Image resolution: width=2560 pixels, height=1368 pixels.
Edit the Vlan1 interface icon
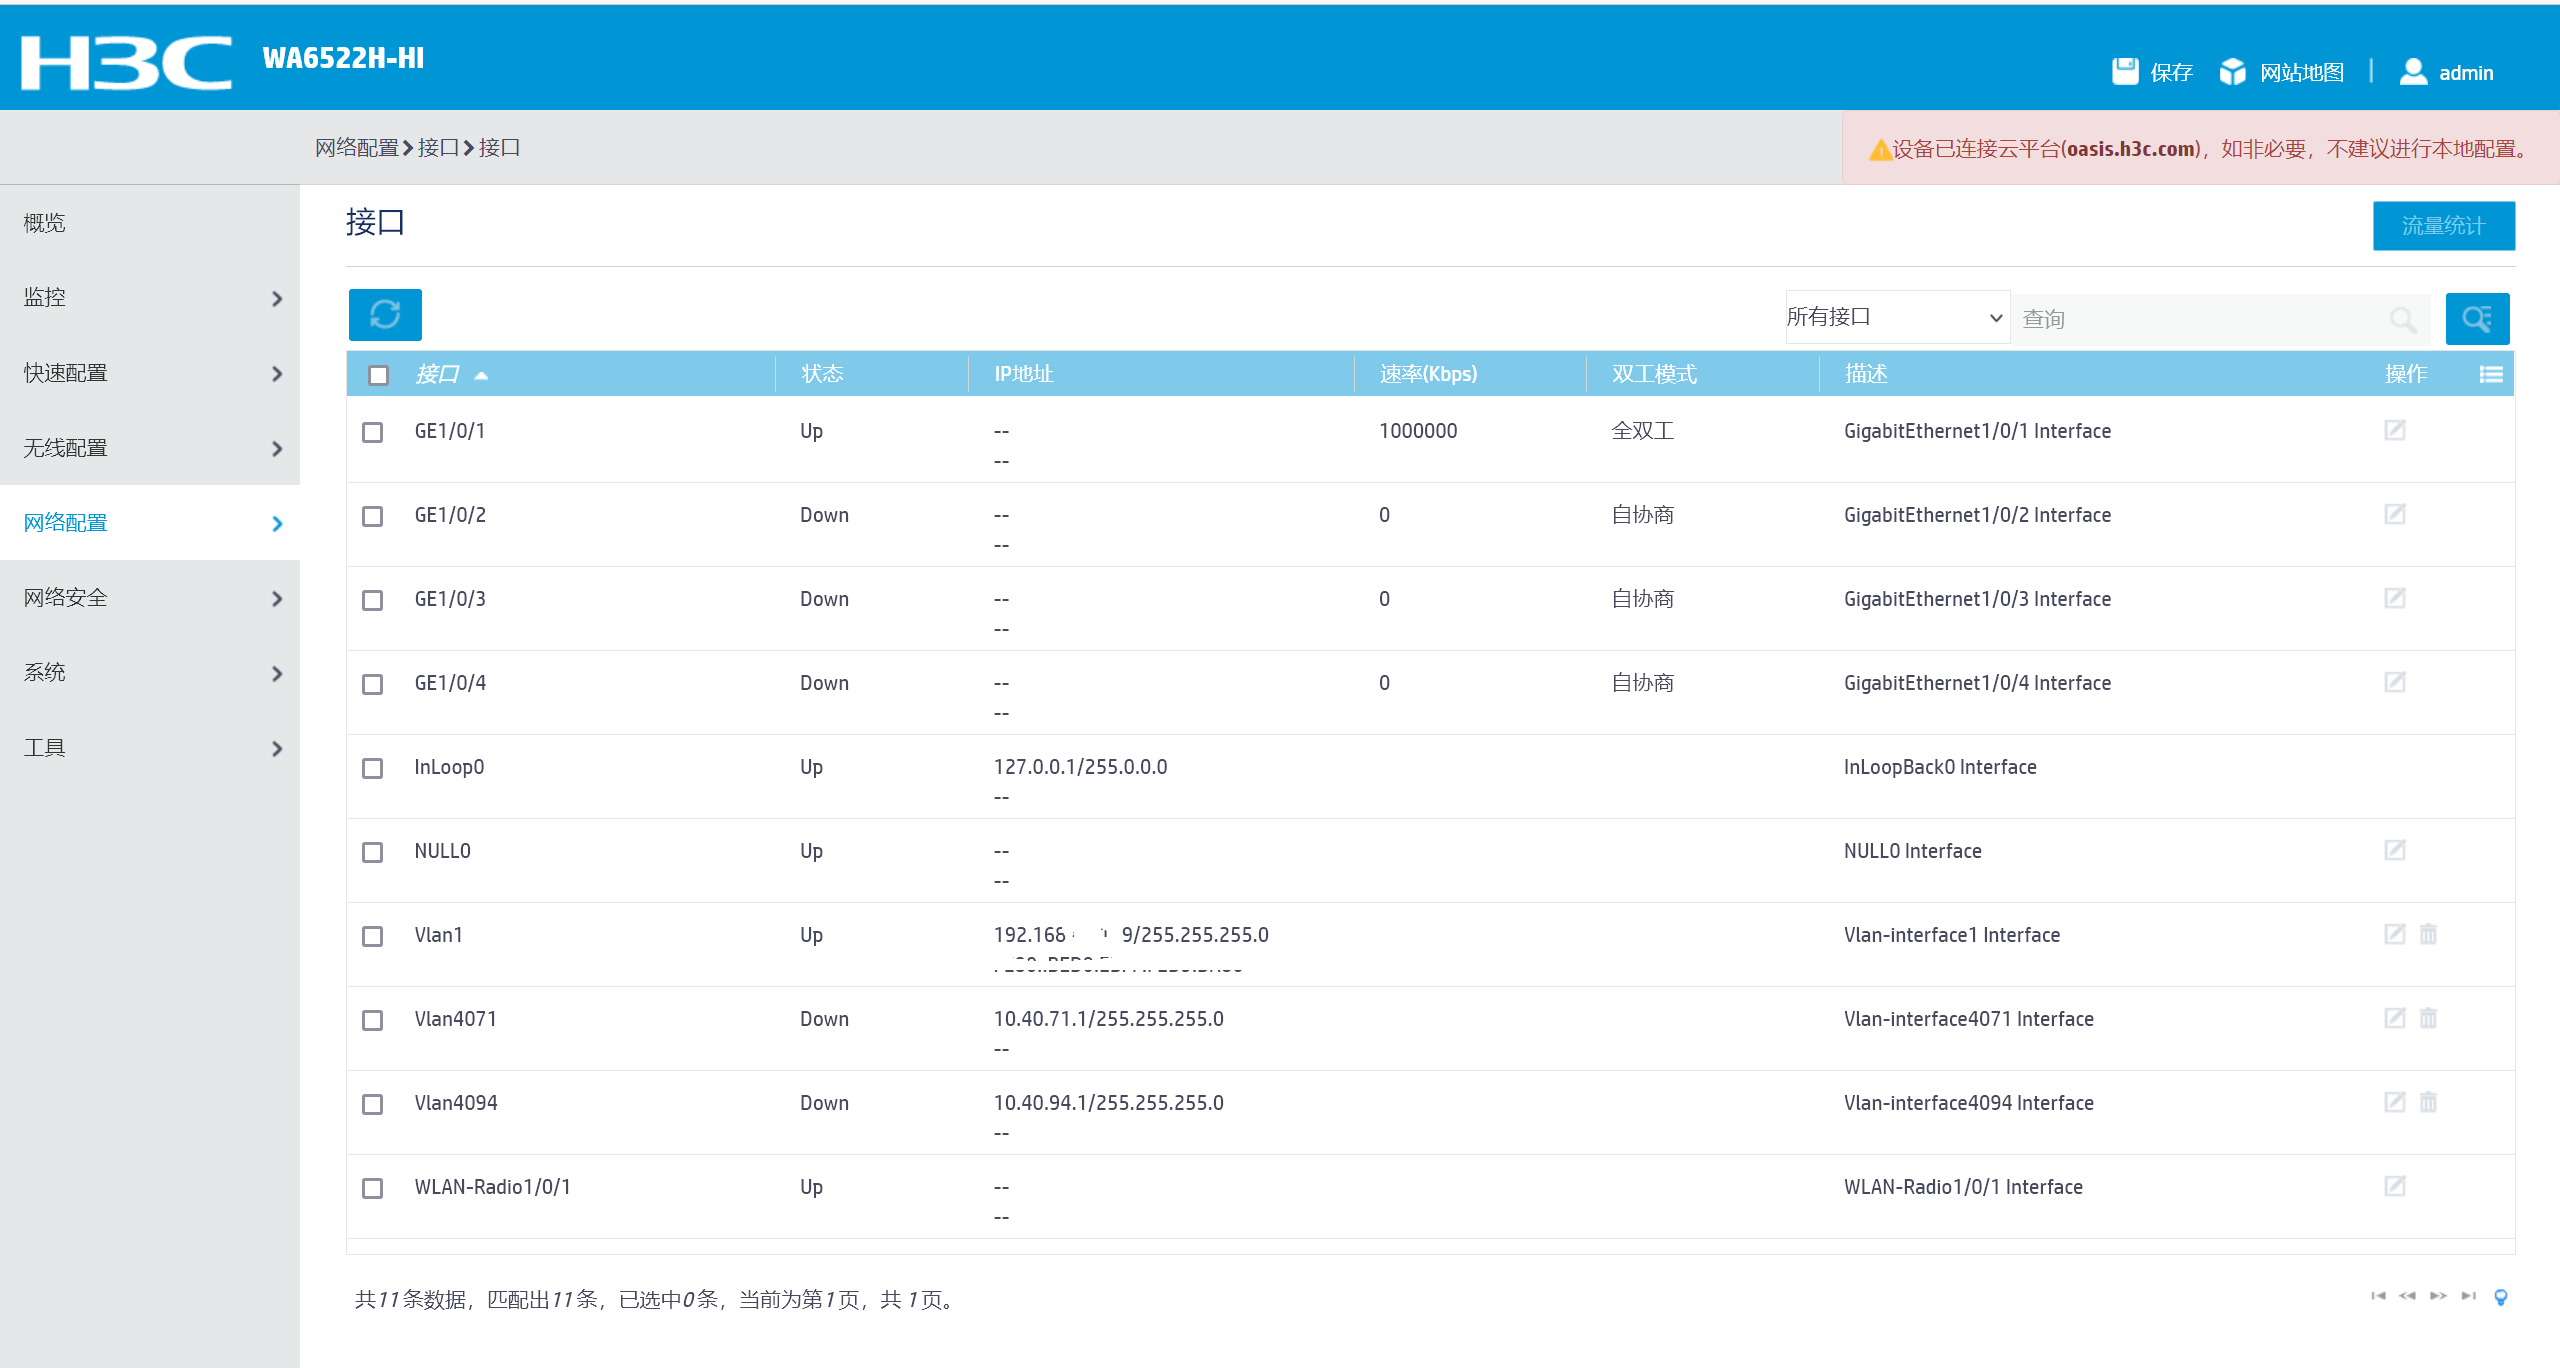pyautogui.click(x=2394, y=934)
